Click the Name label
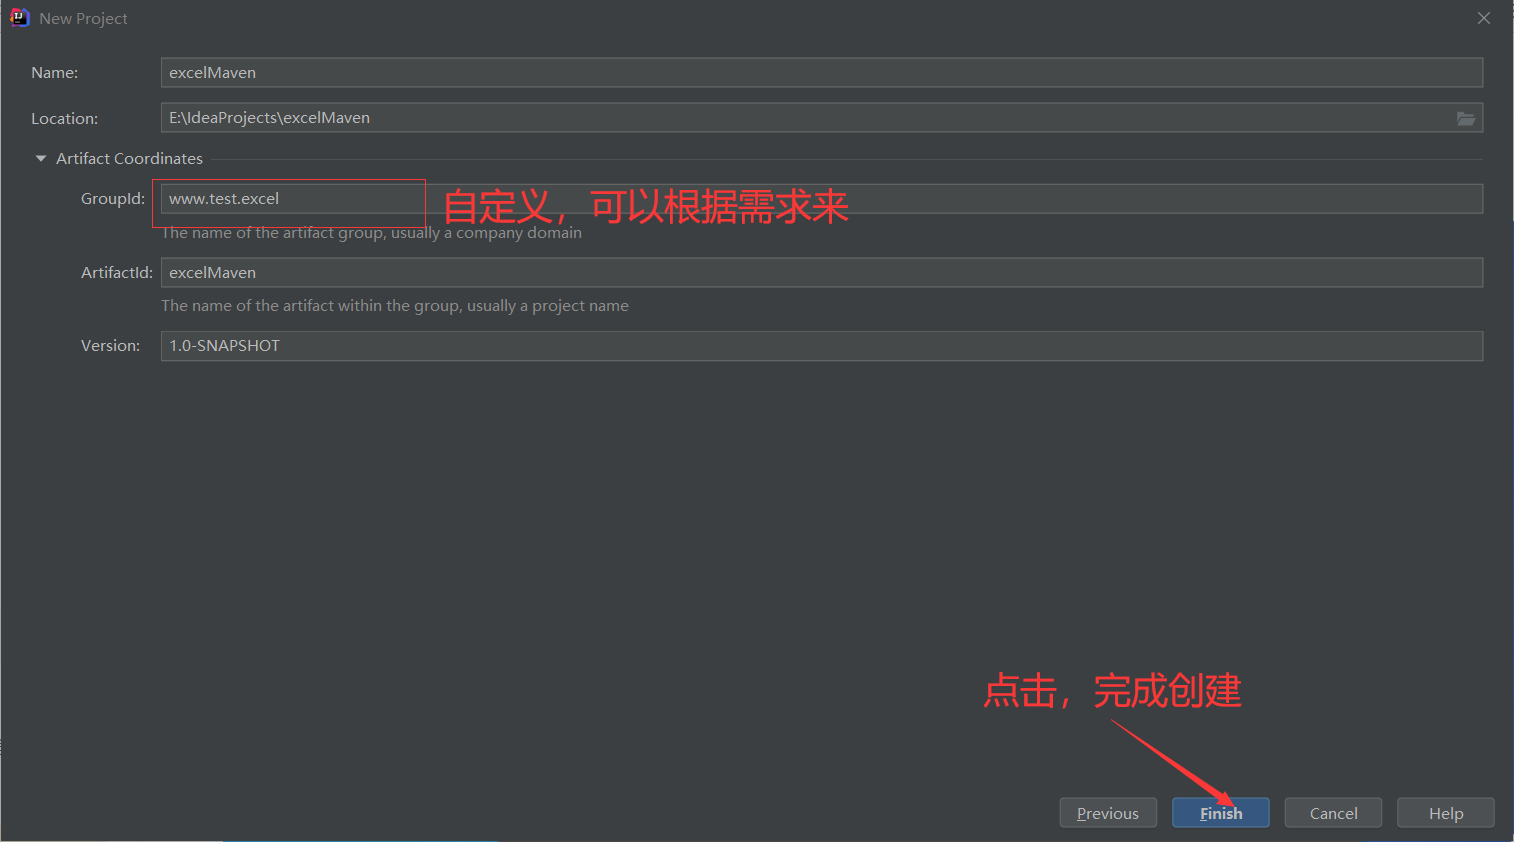Image resolution: width=1514 pixels, height=842 pixels. click(x=54, y=72)
